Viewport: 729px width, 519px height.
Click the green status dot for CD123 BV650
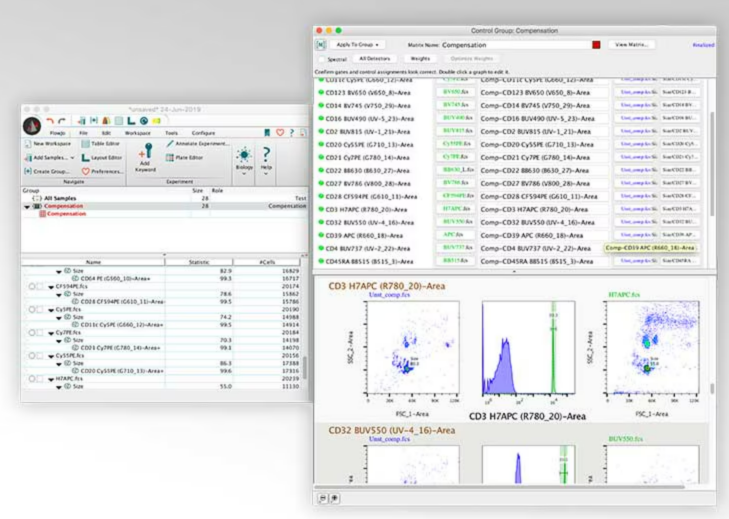click(x=321, y=93)
